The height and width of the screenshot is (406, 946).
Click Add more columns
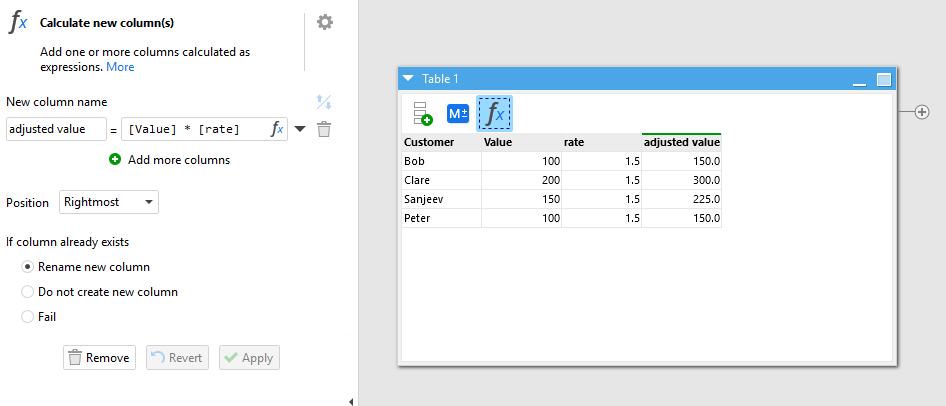tap(179, 160)
